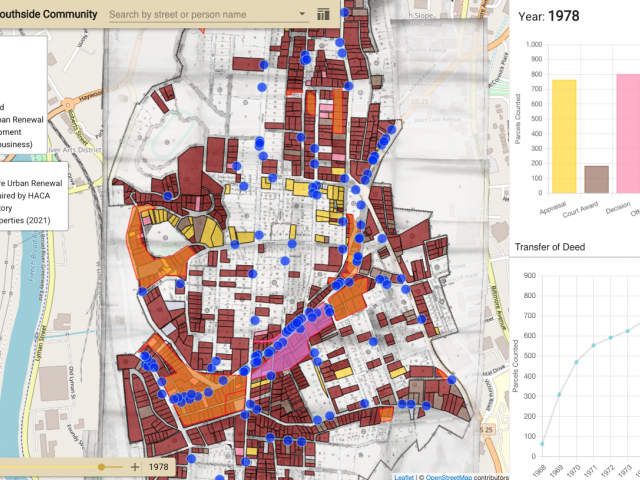Image resolution: width=640 pixels, height=480 pixels.
Task: Open the data table view icon
Action: click(x=323, y=15)
